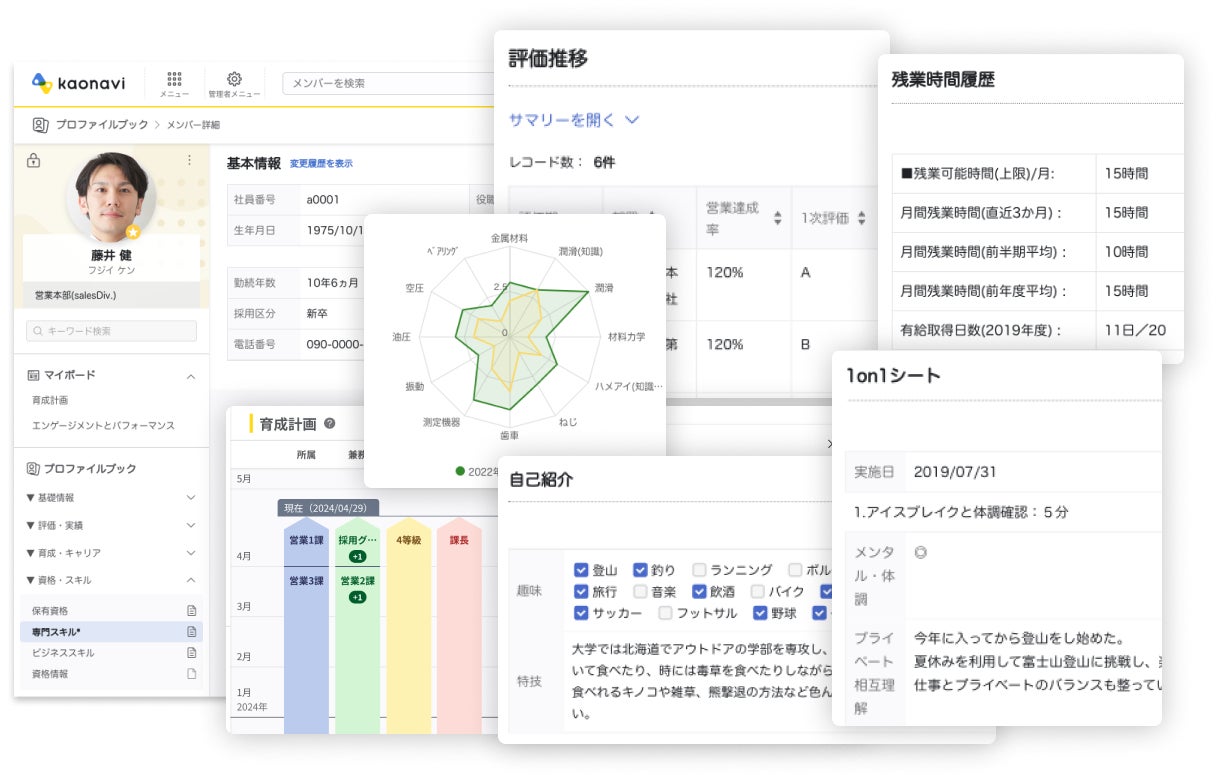Viewport: 1216px width, 778px height.
Task: Click the +1 badge under 営業2課
Action: (x=357, y=597)
